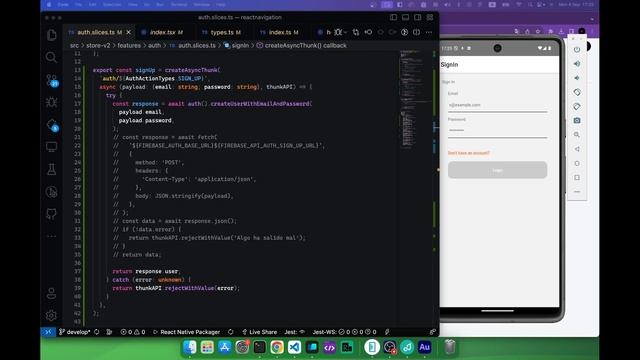Toggle Primary Side Bar layout icon

click(x=393, y=17)
